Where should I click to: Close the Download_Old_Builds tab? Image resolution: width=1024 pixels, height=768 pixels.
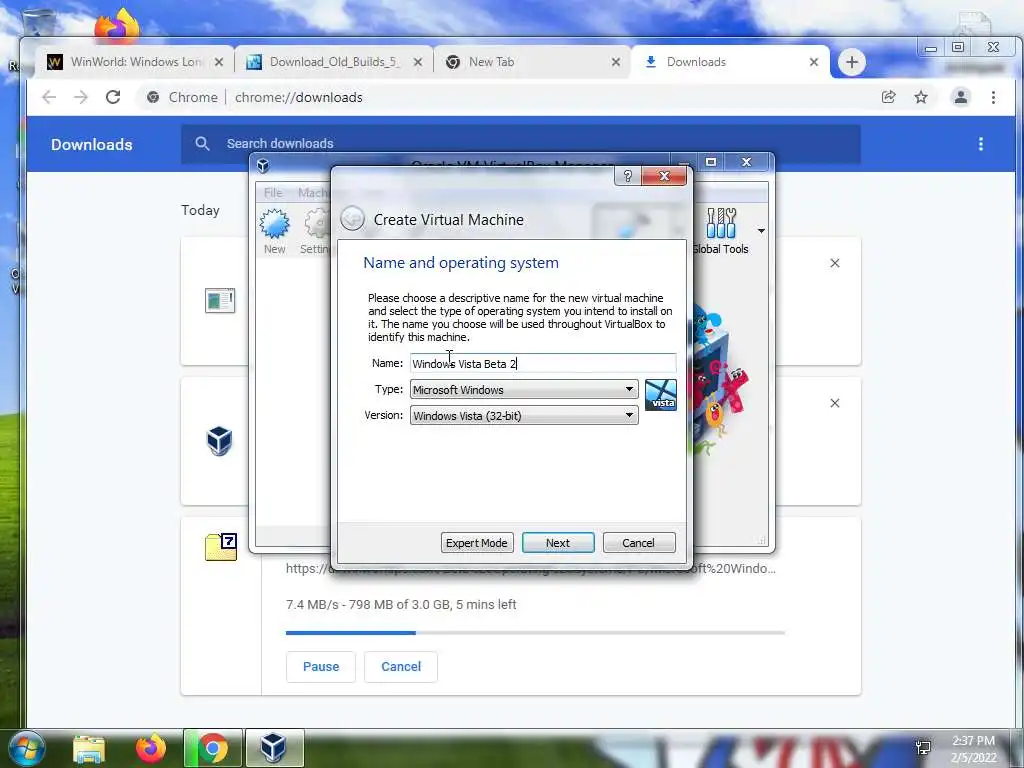pos(418,62)
